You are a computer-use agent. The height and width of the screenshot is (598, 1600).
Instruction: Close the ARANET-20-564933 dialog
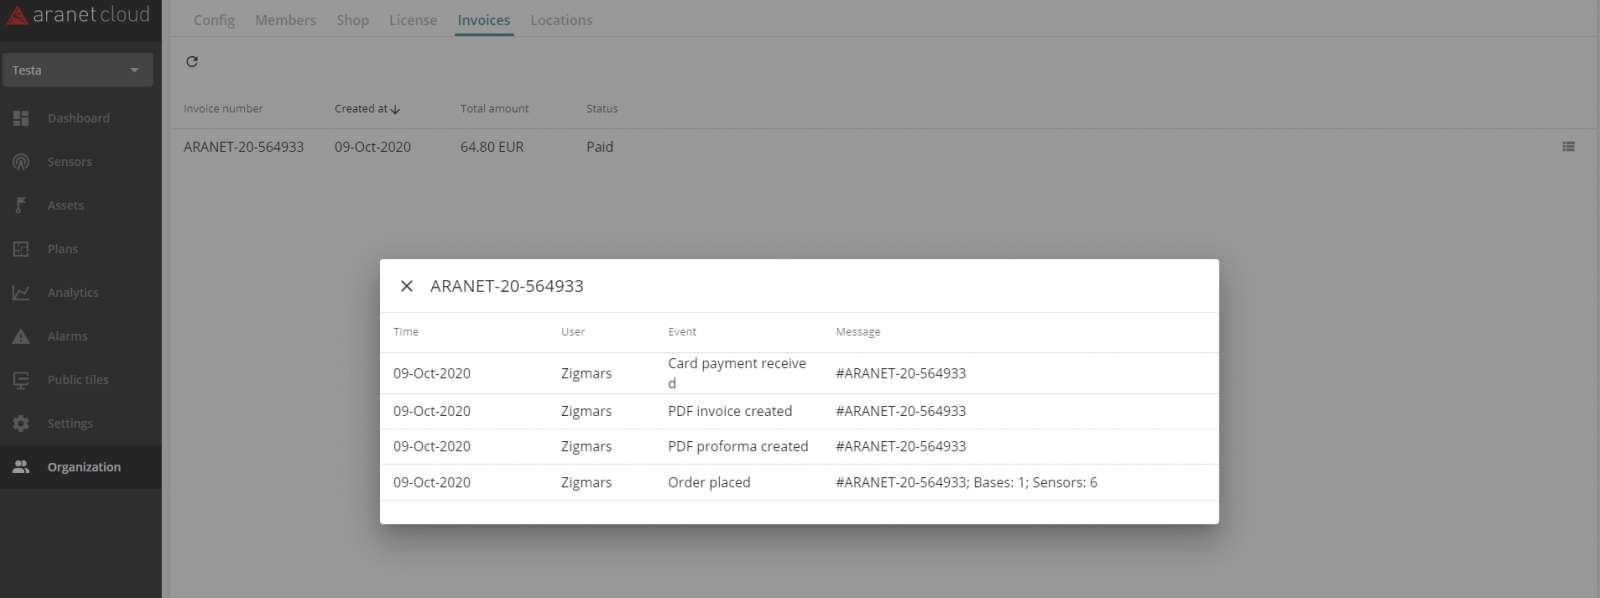click(x=406, y=286)
